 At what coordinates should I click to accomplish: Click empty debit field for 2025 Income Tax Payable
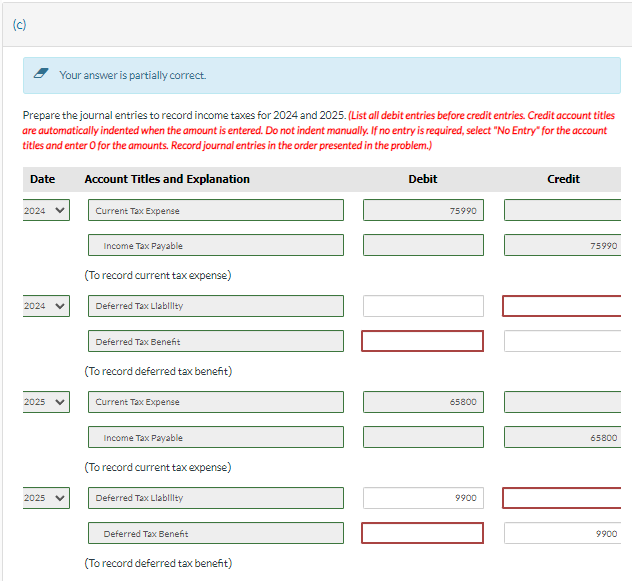[x=423, y=437]
